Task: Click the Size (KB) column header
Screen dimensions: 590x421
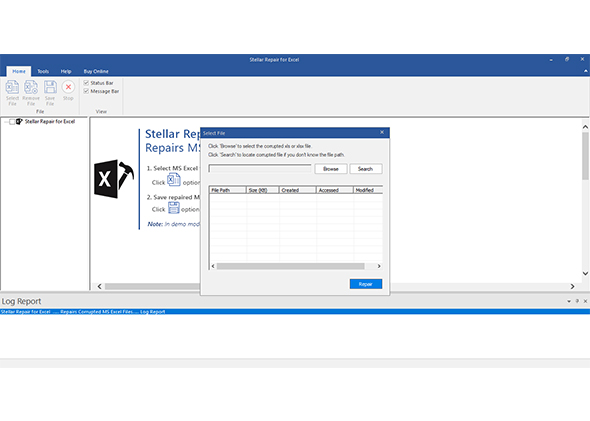Action: 263,190
